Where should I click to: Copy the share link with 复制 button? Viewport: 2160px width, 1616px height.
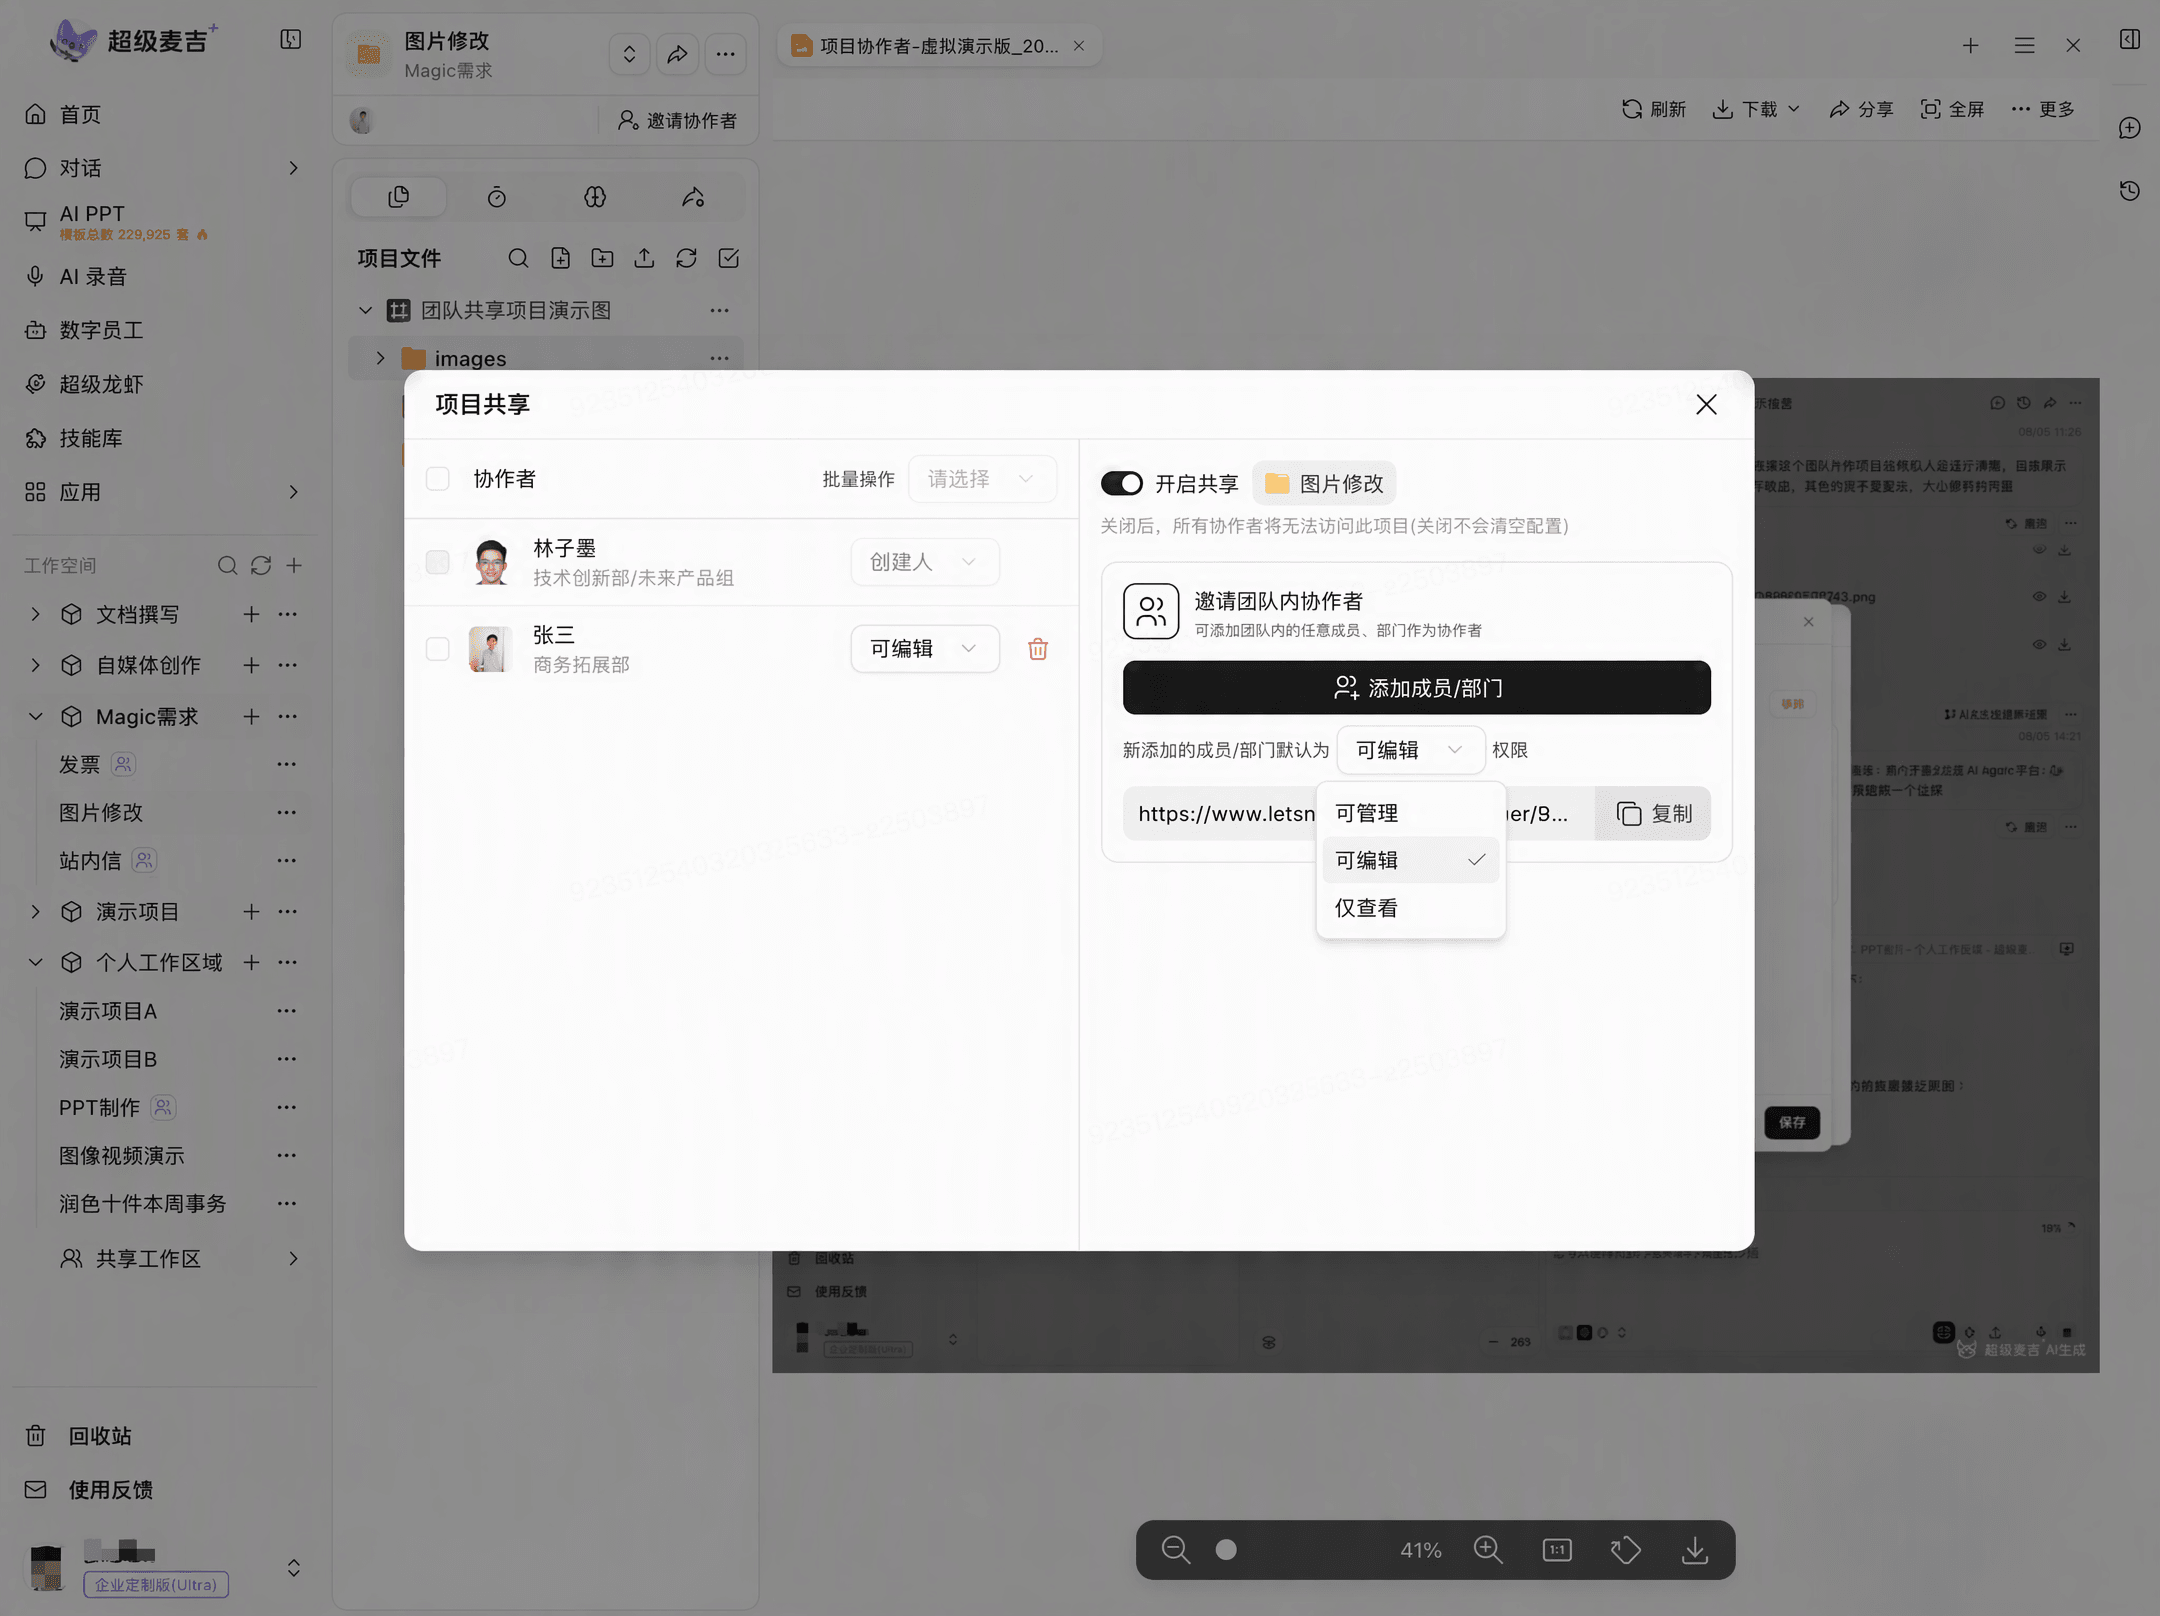click(x=1653, y=814)
